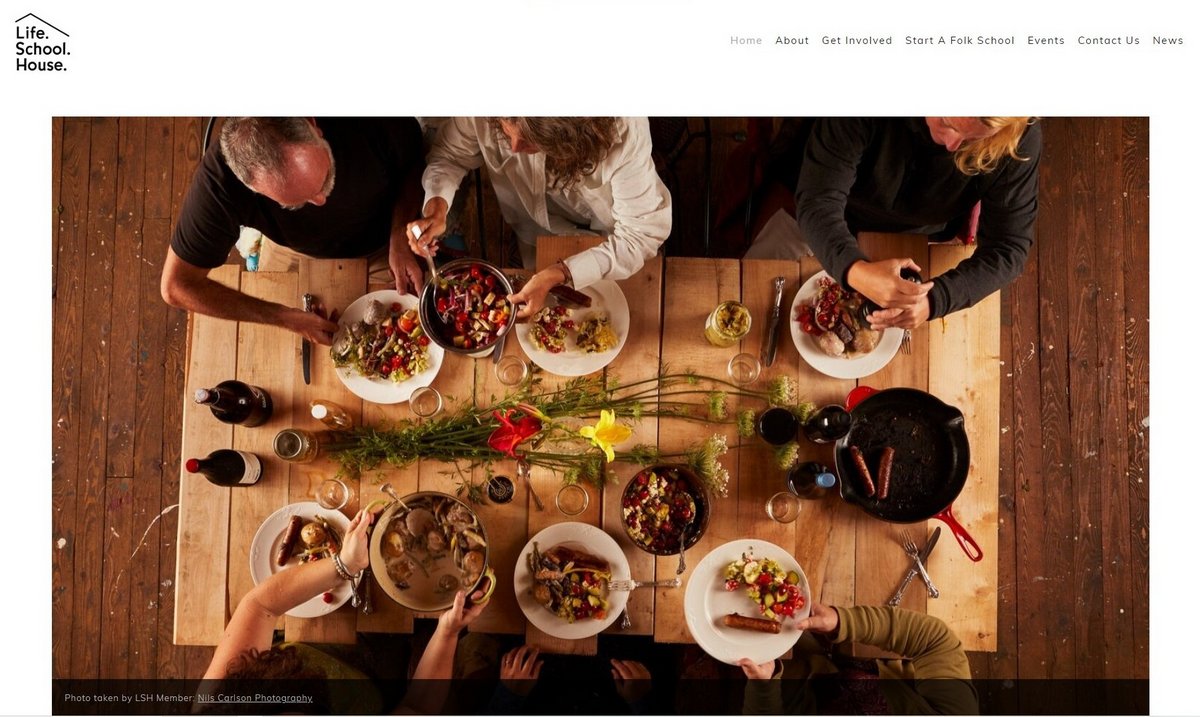Click the yellow lily on the table
This screenshot has width=1200, height=717.
[606, 434]
